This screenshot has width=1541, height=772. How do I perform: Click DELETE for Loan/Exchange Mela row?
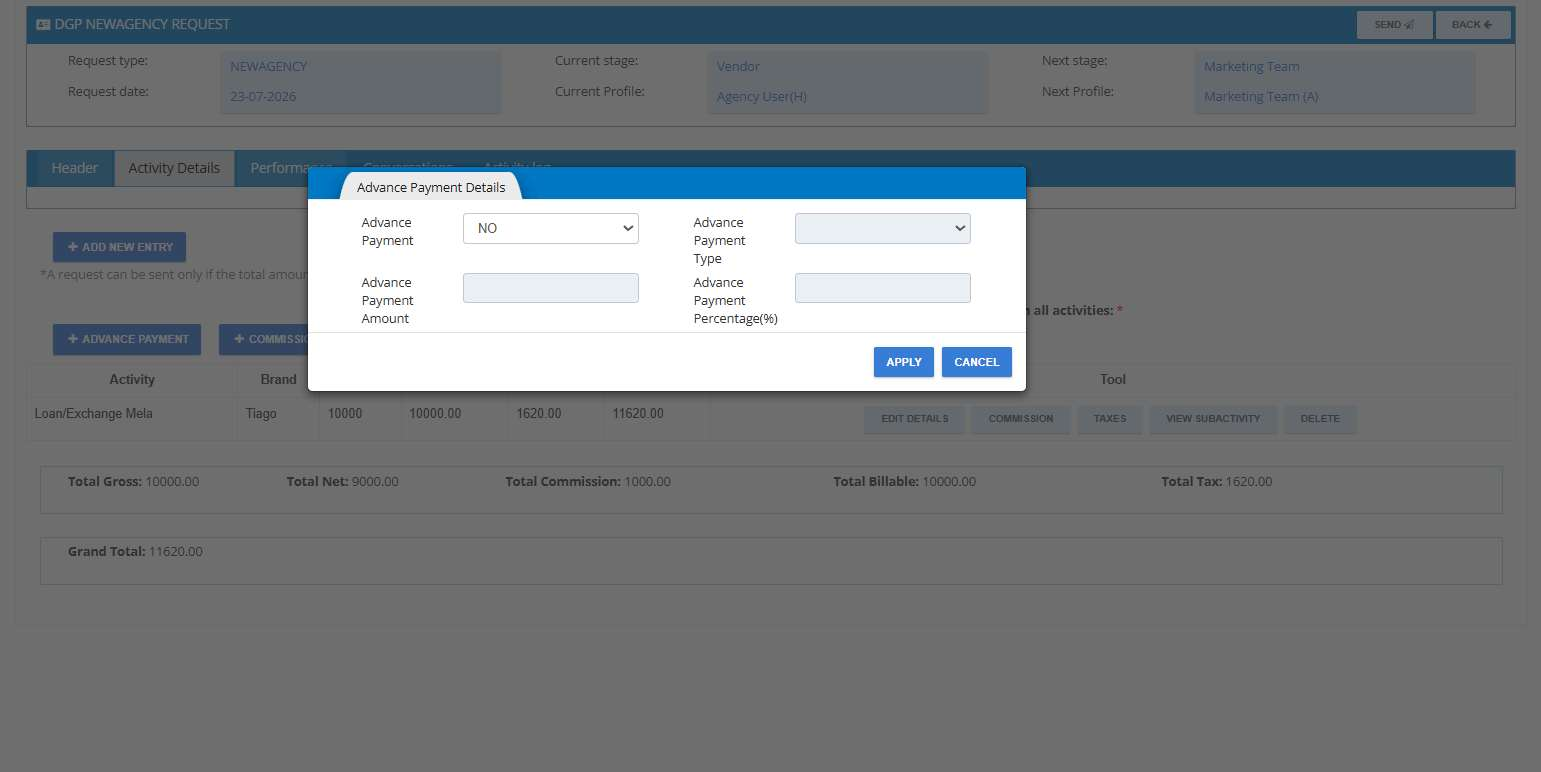[1320, 419]
